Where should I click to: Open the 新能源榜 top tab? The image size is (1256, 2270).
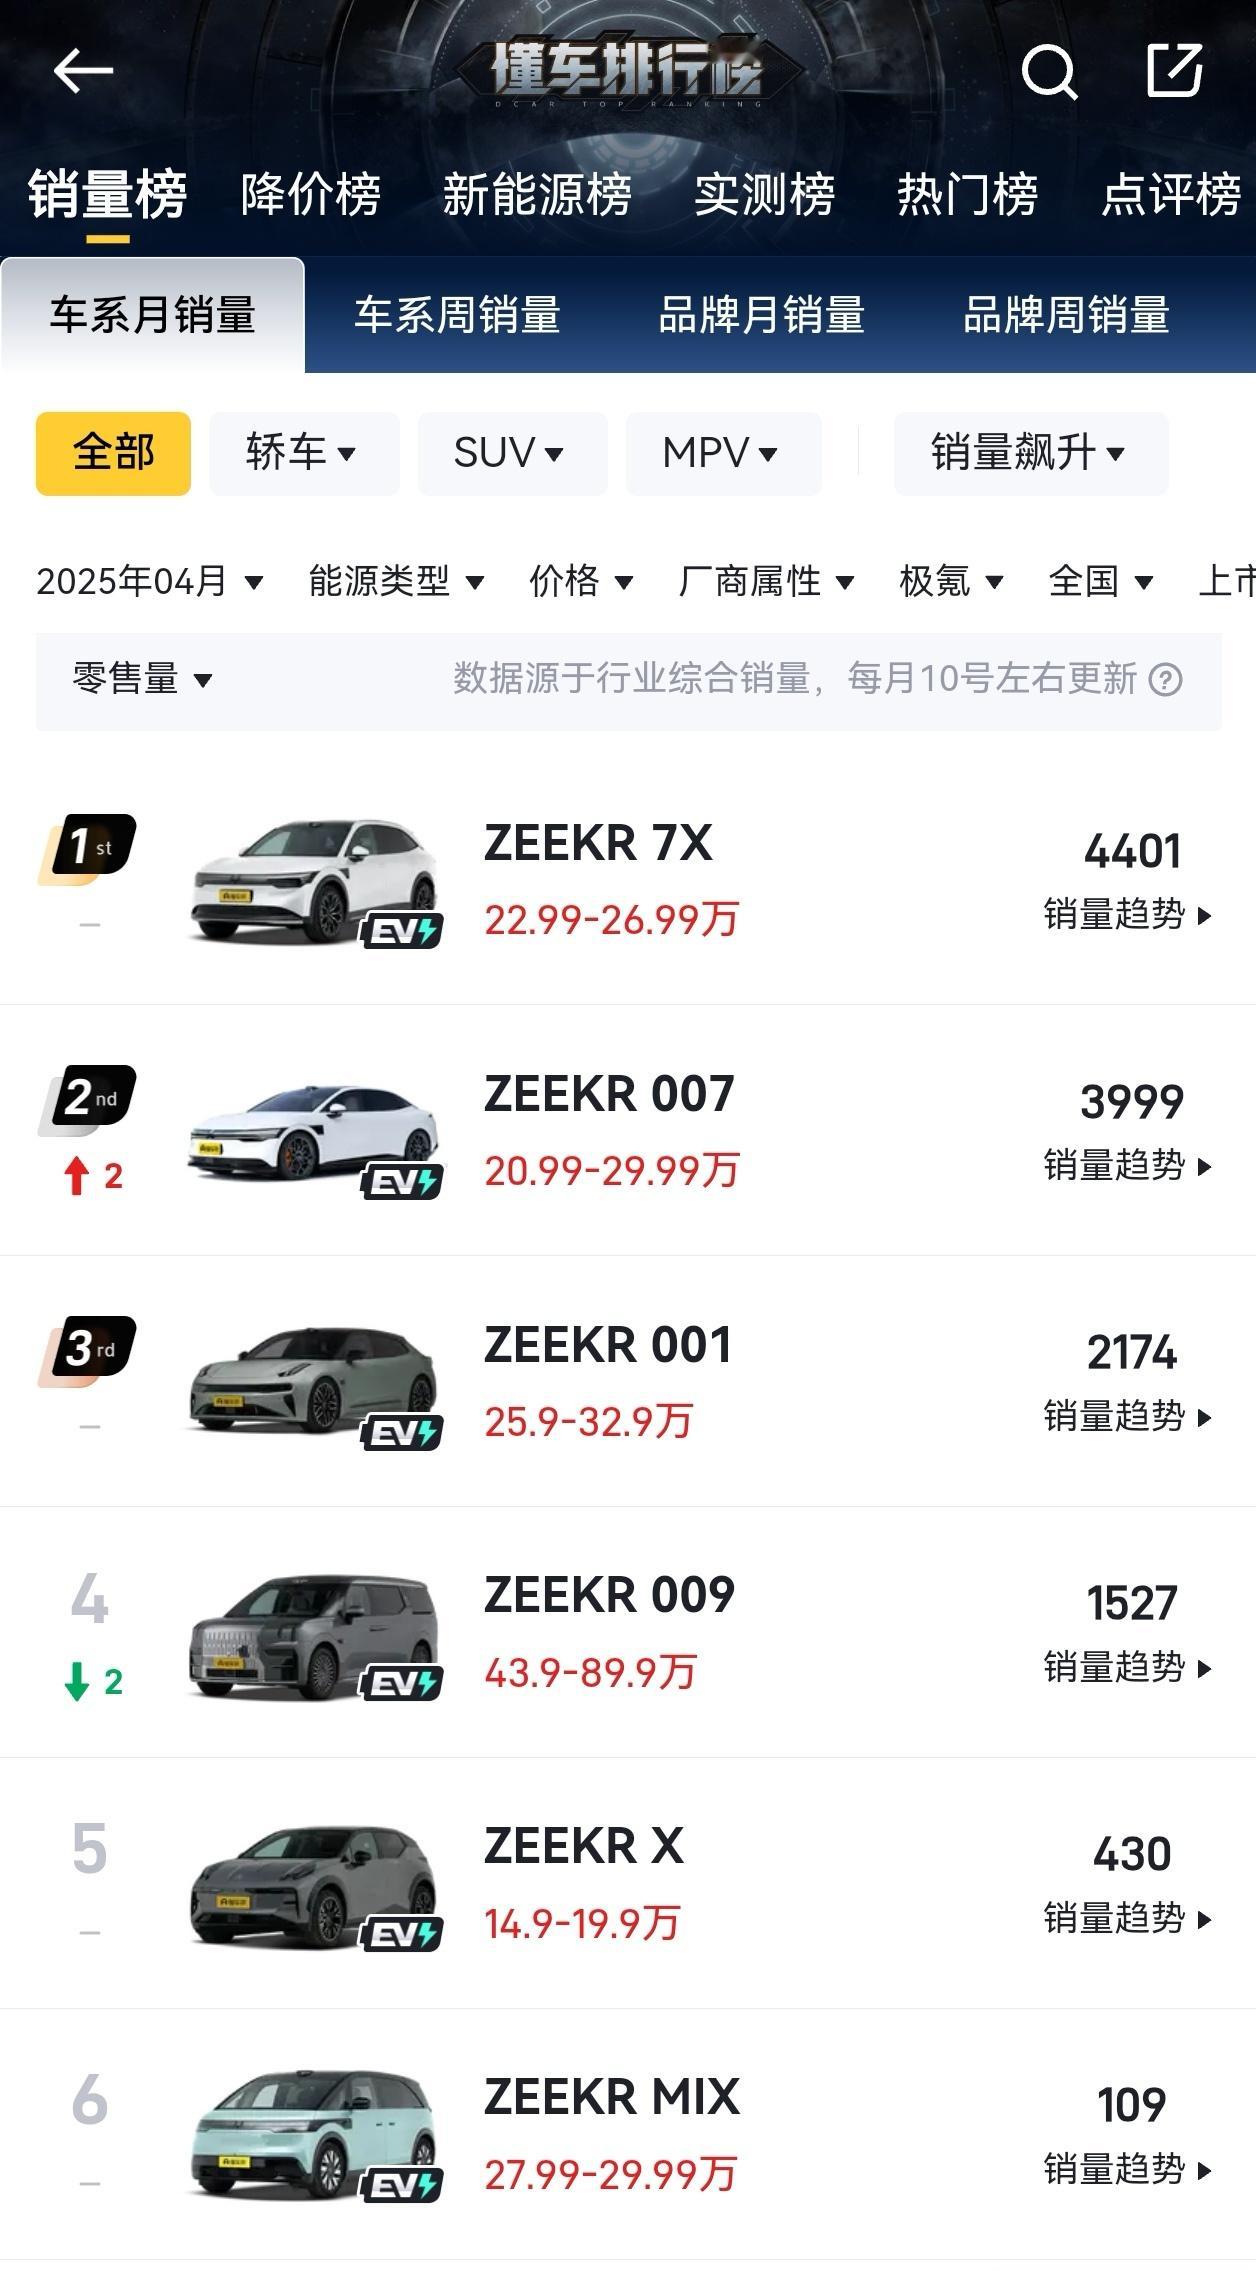(x=537, y=194)
